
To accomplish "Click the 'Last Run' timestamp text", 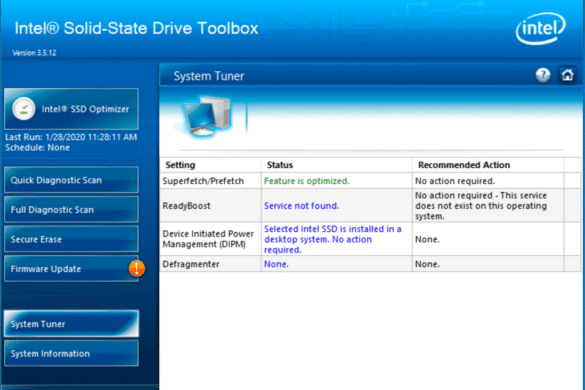I will click(x=71, y=137).
